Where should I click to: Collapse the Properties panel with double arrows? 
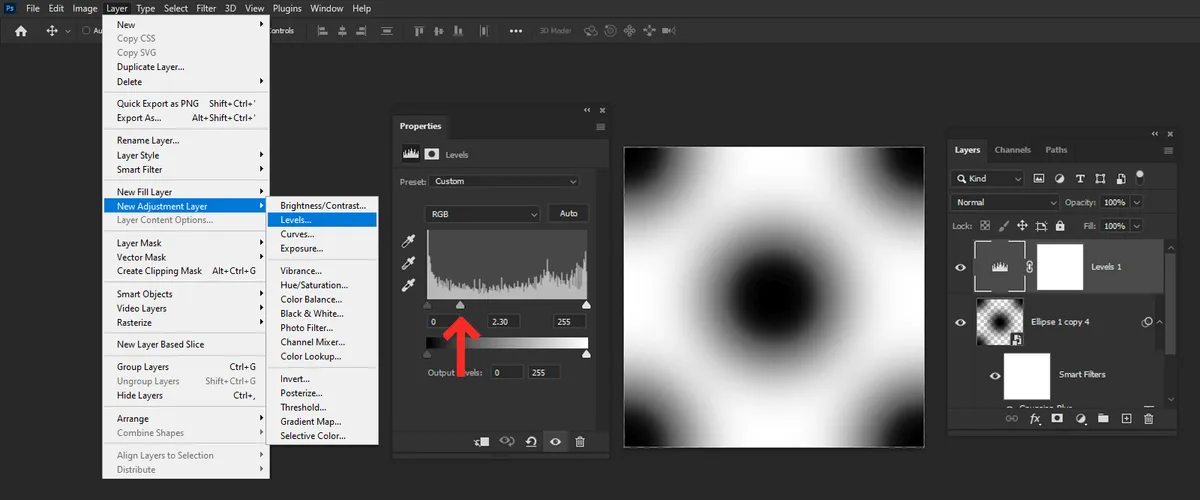[588, 110]
